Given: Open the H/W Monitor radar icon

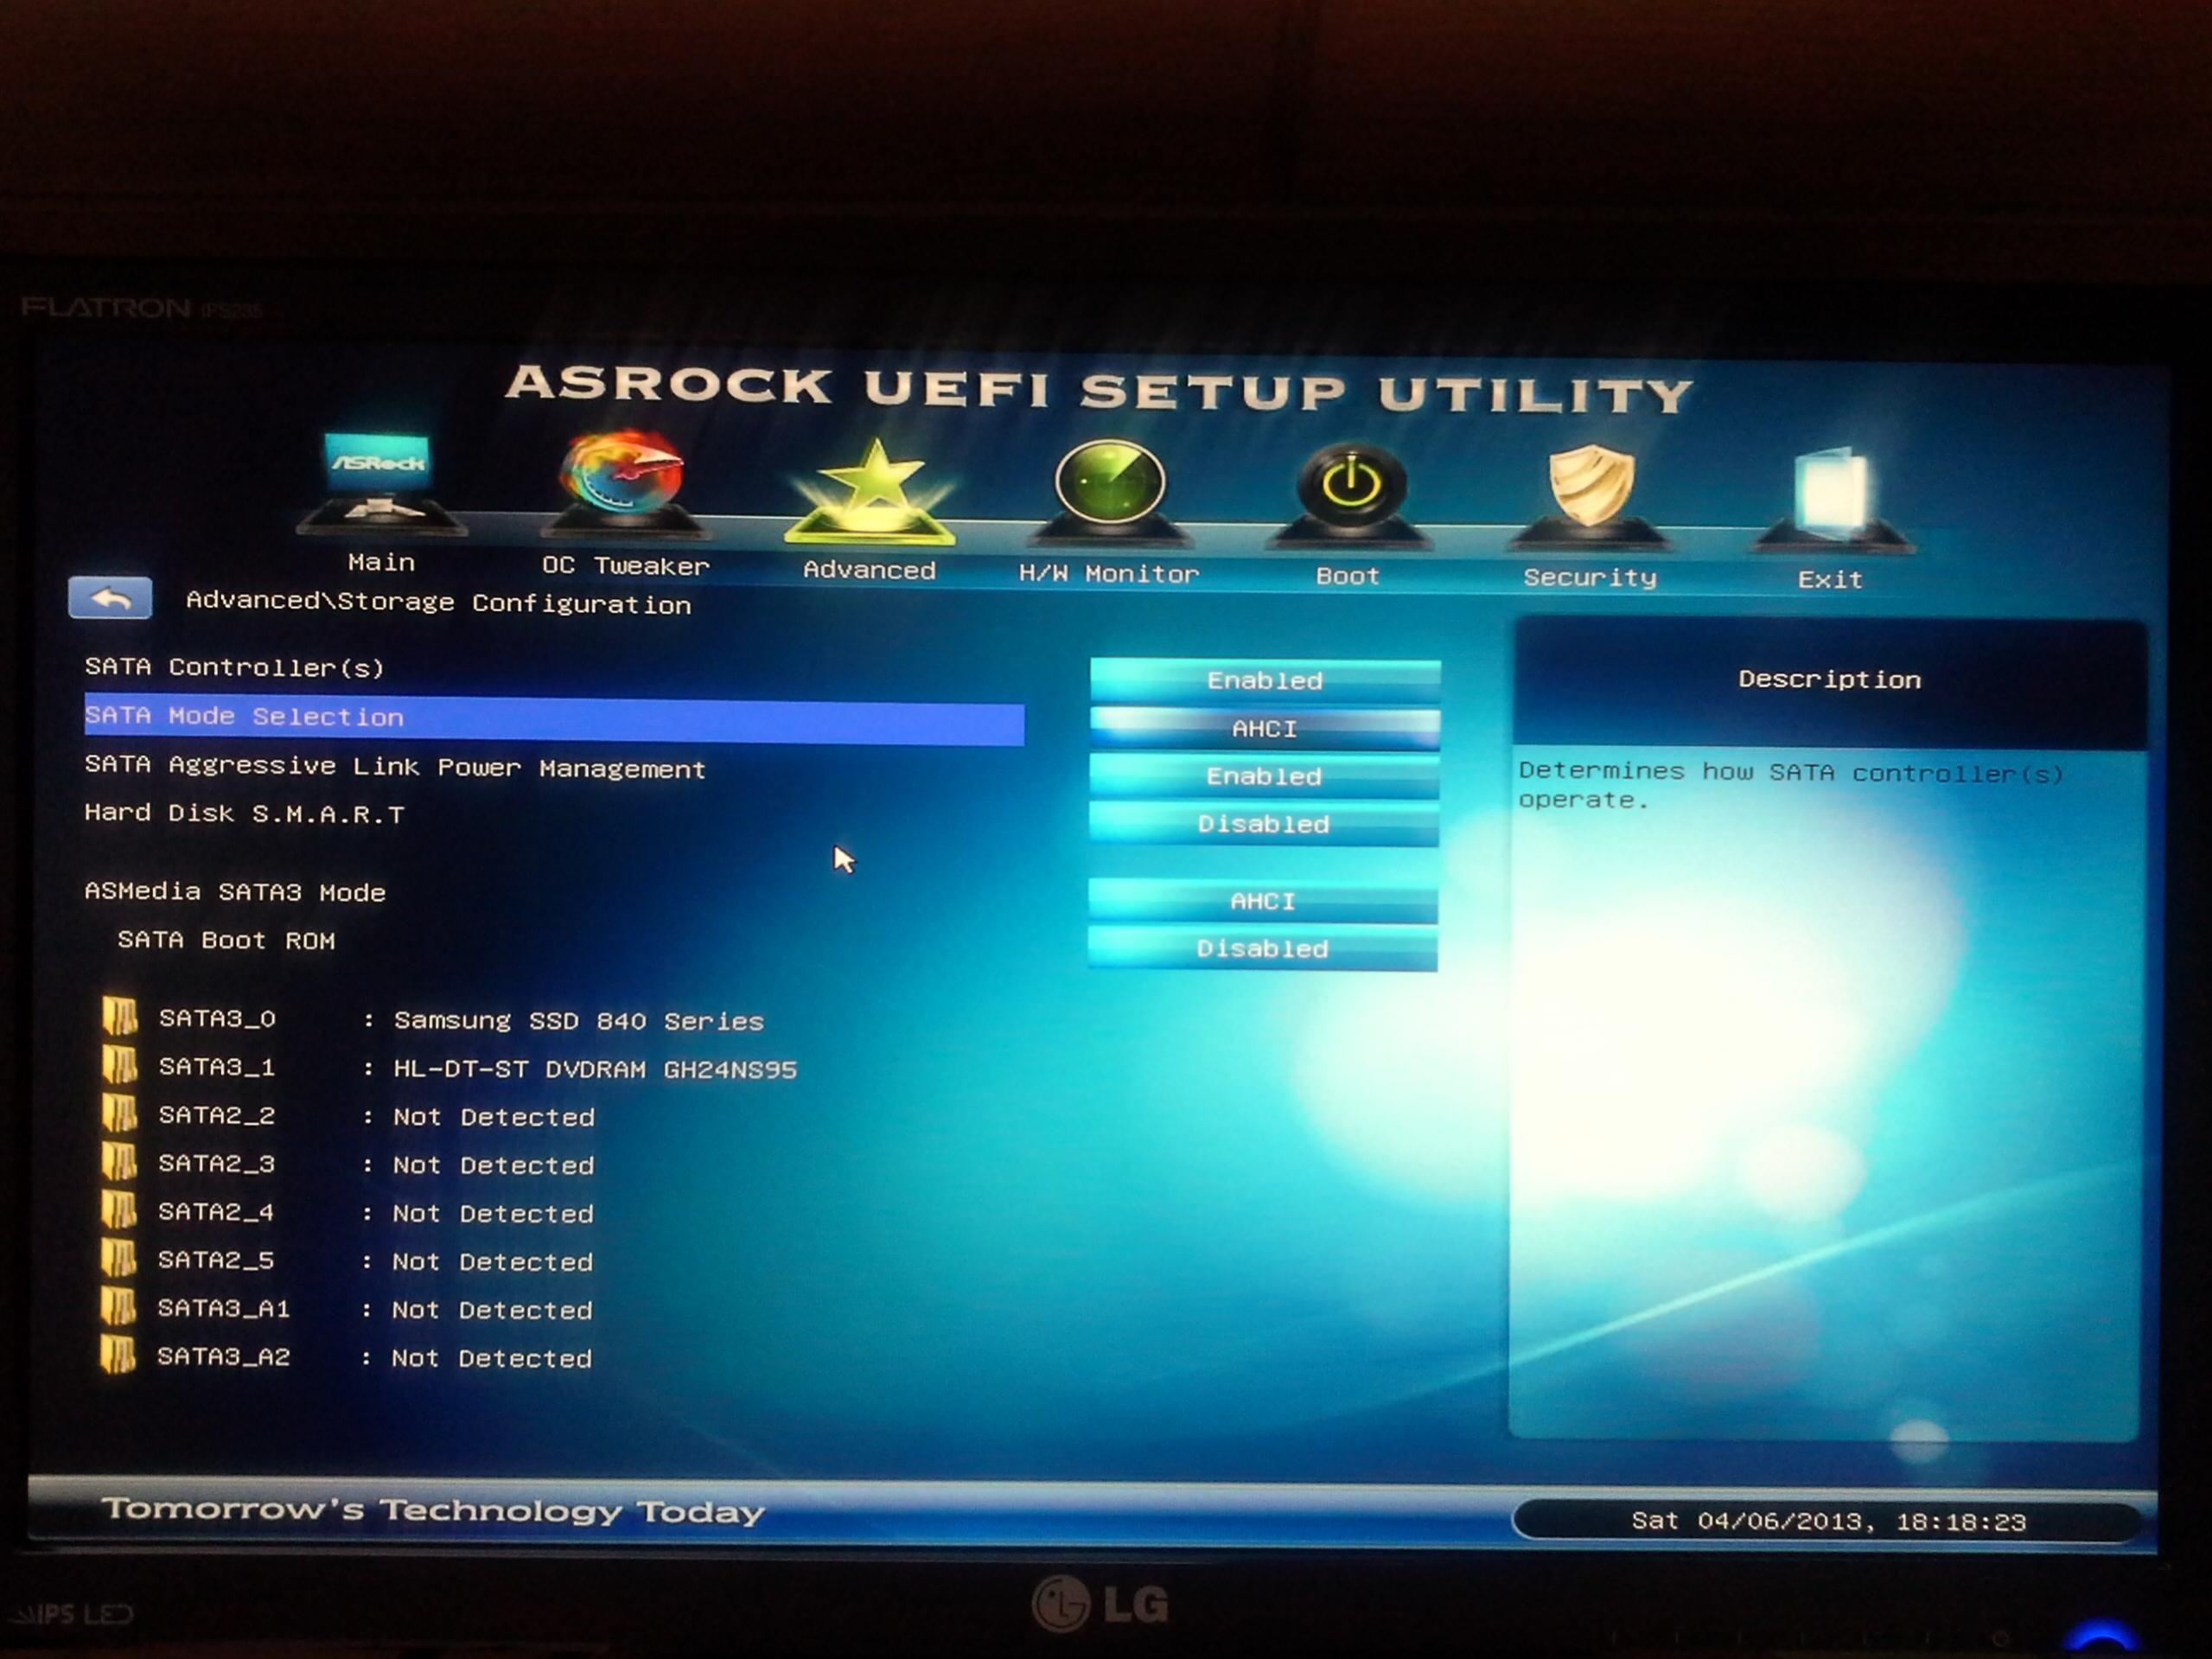Looking at the screenshot, I should point(1110,492).
